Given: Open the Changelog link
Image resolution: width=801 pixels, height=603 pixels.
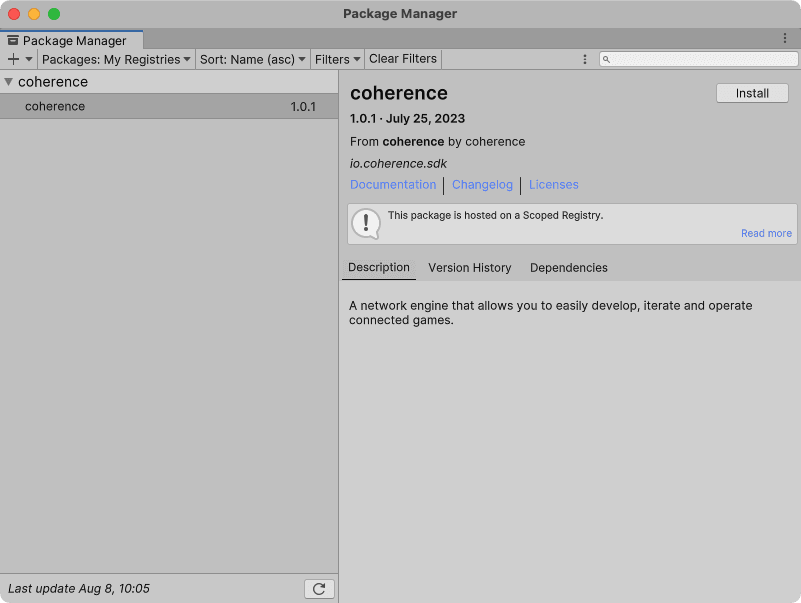Looking at the screenshot, I should [482, 184].
